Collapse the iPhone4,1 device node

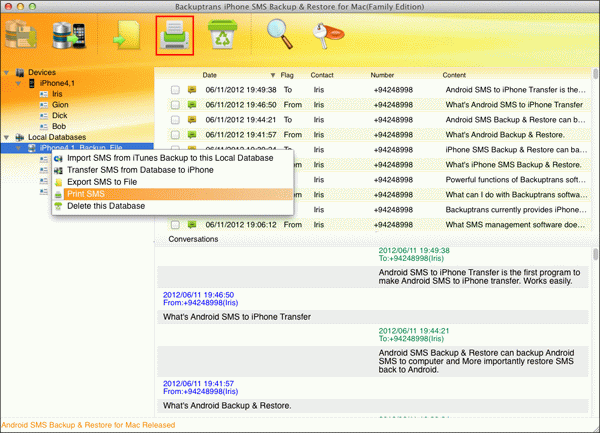[18, 83]
